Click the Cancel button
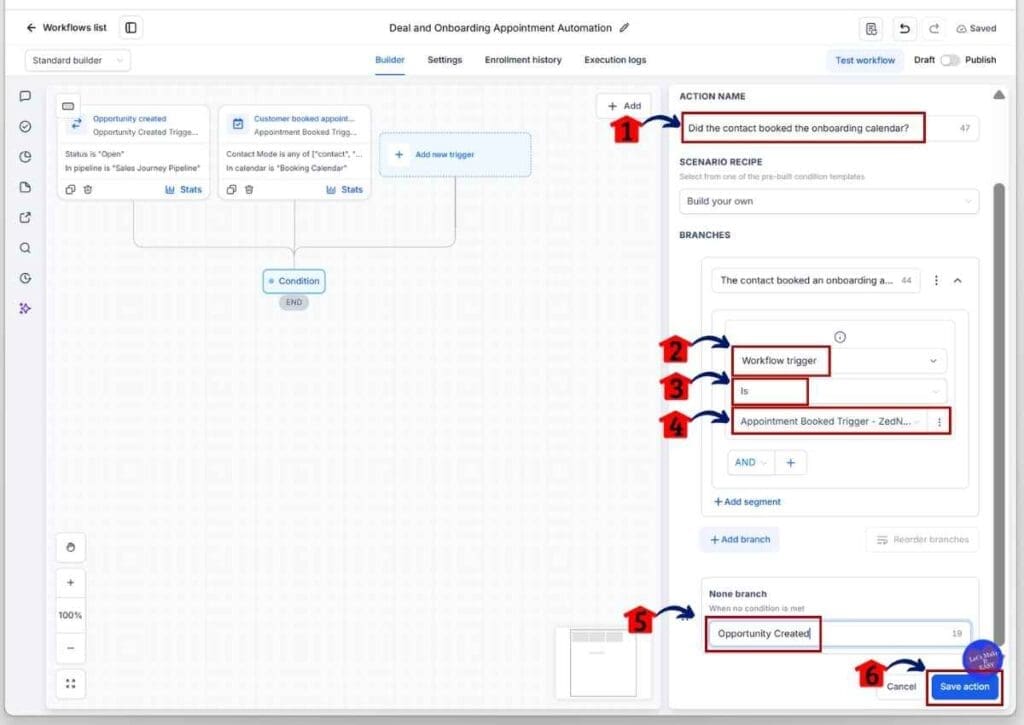The image size is (1024, 725). pos(901,686)
